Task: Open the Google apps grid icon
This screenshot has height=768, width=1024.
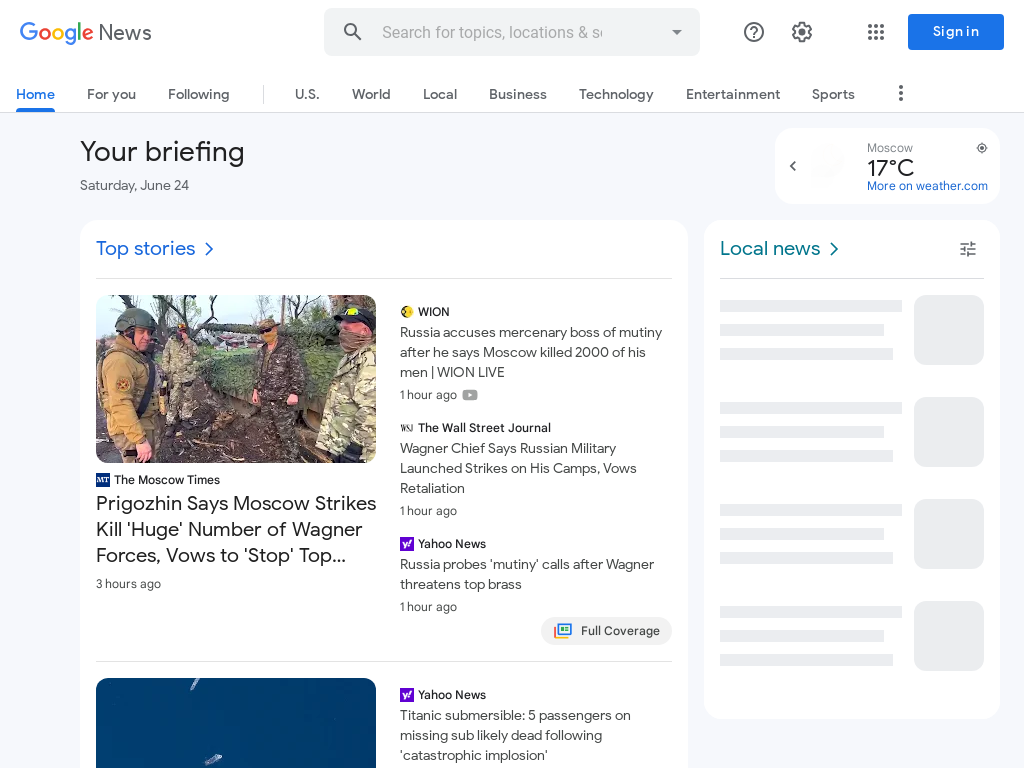Action: 876,32
